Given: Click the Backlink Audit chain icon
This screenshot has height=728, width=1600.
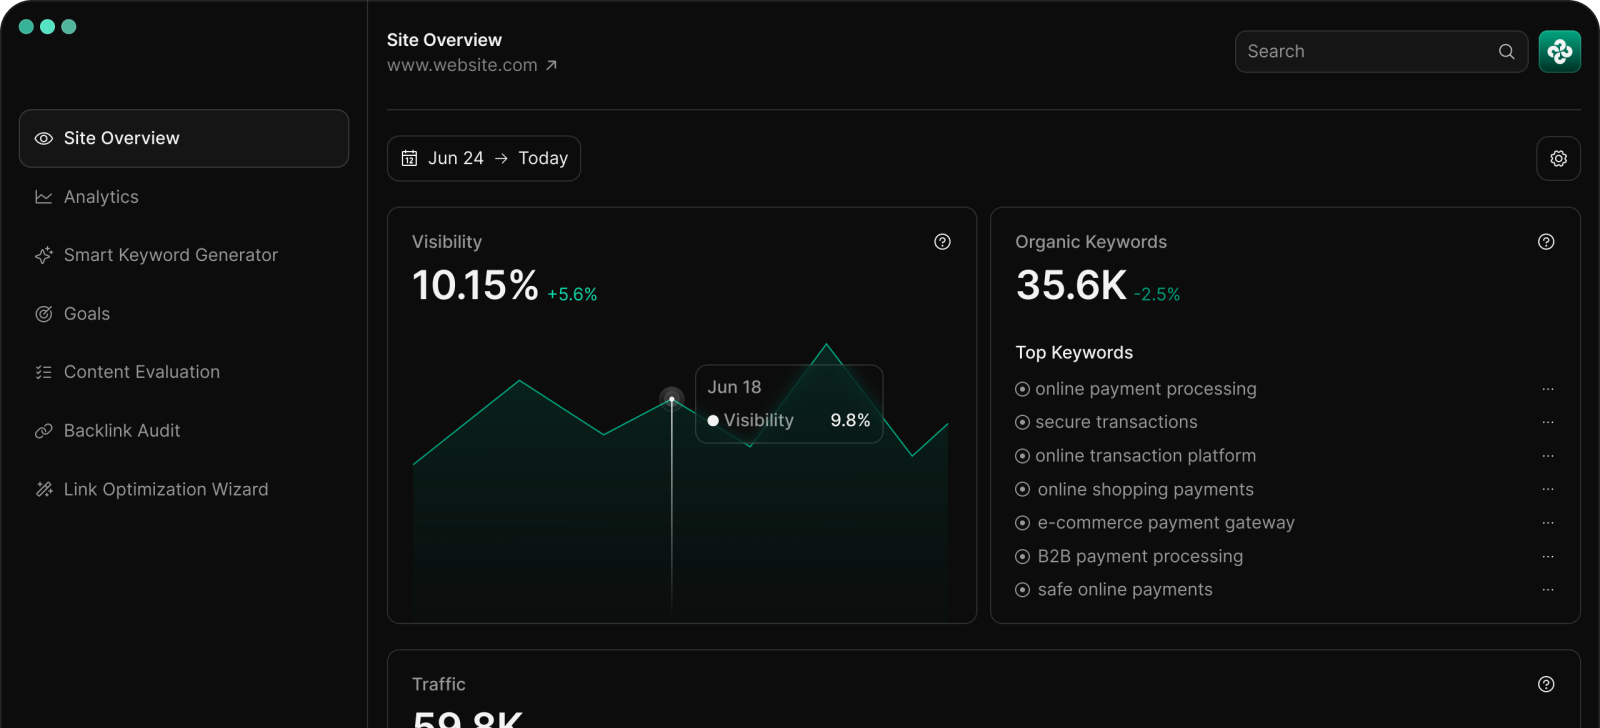Looking at the screenshot, I should [x=43, y=431].
